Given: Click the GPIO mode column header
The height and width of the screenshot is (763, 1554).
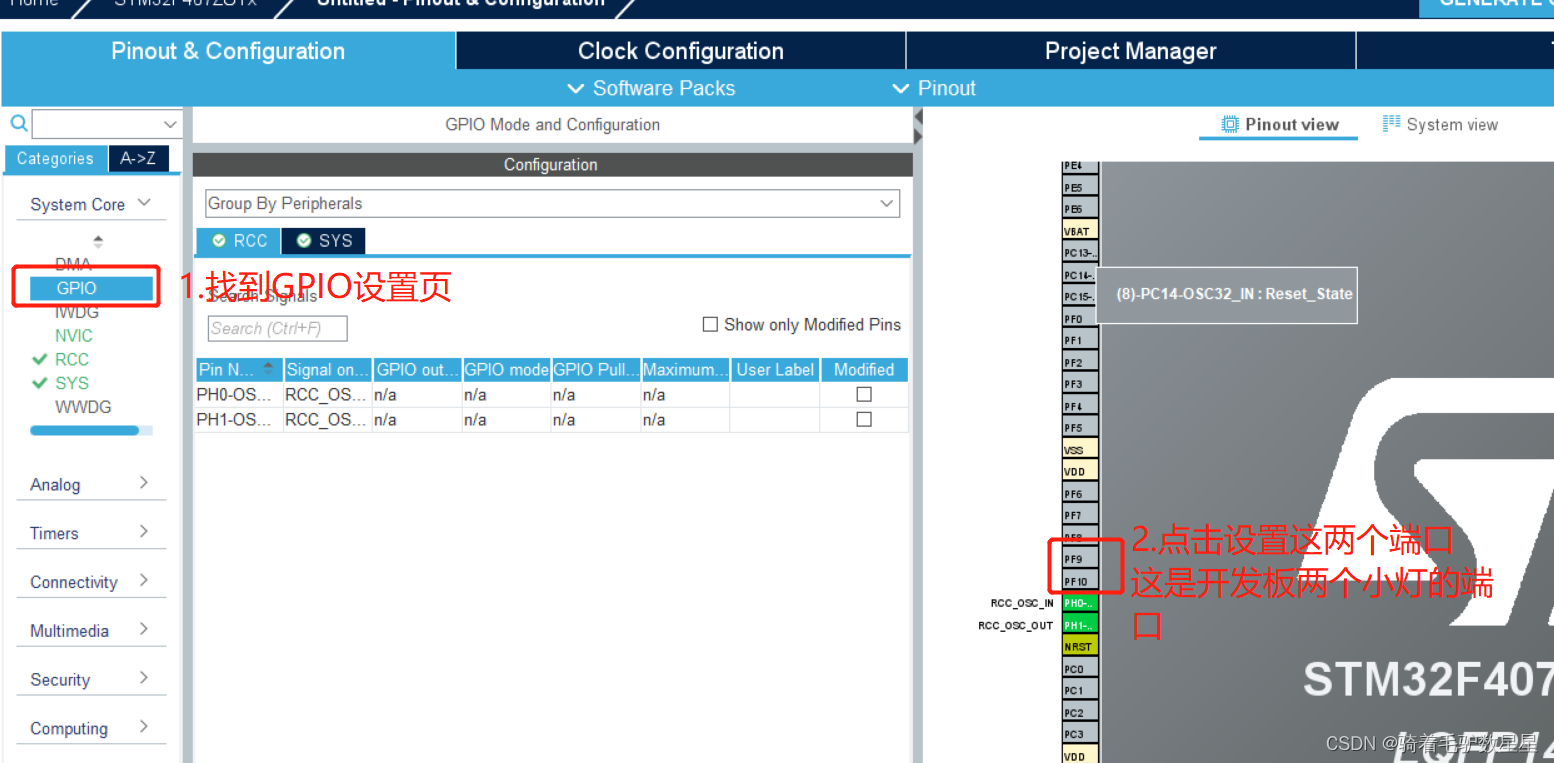Looking at the screenshot, I should click(507, 369).
